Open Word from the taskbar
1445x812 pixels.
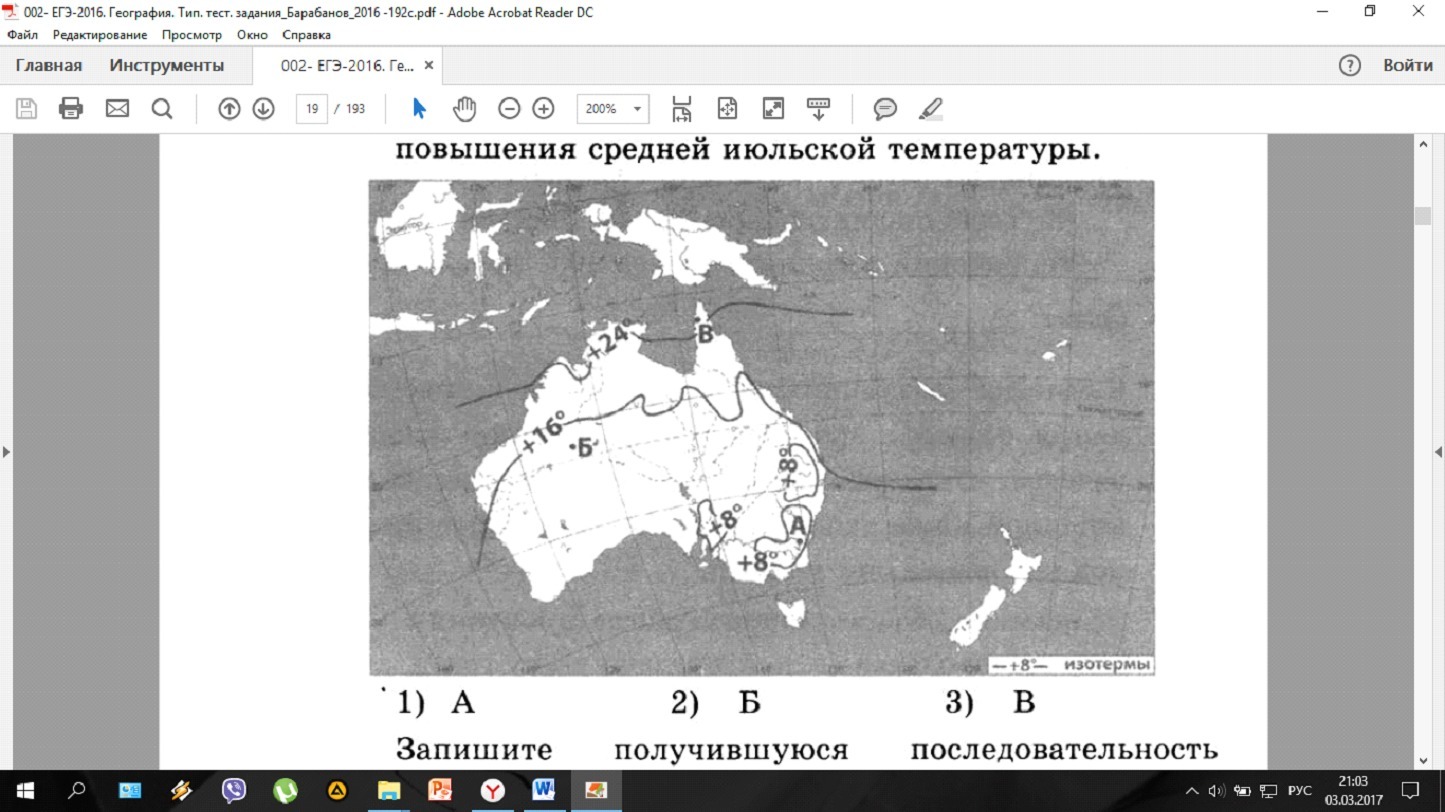[543, 791]
